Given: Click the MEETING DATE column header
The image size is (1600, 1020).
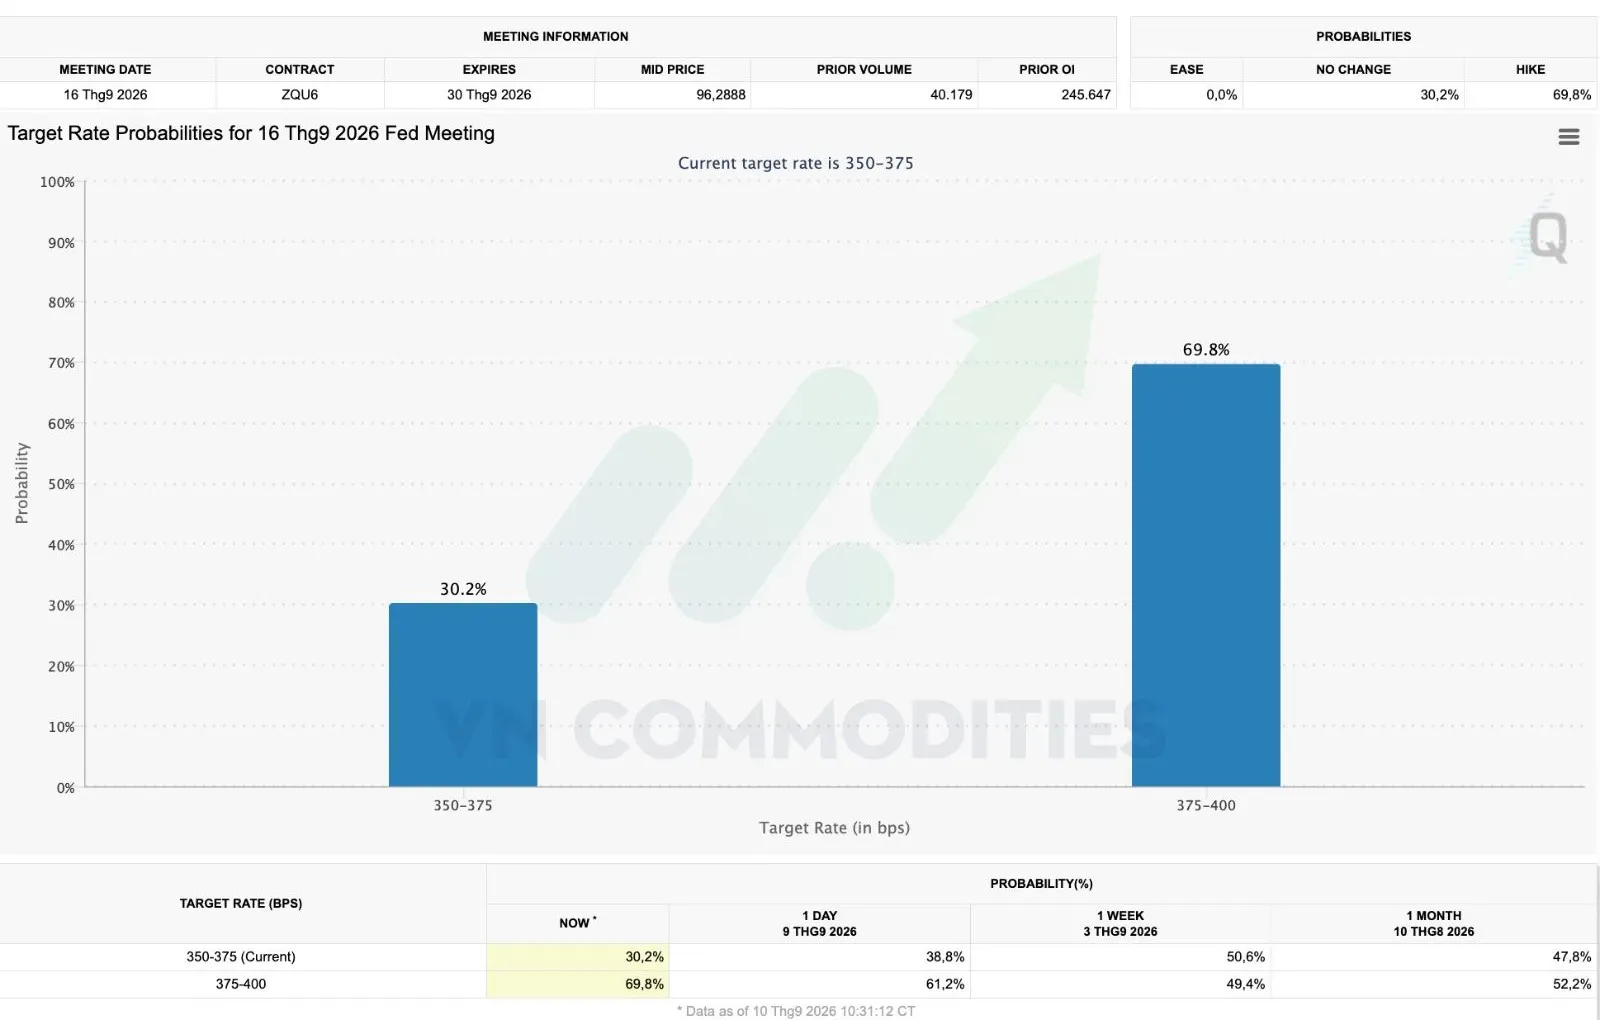Looking at the screenshot, I should pyautogui.click(x=105, y=69).
